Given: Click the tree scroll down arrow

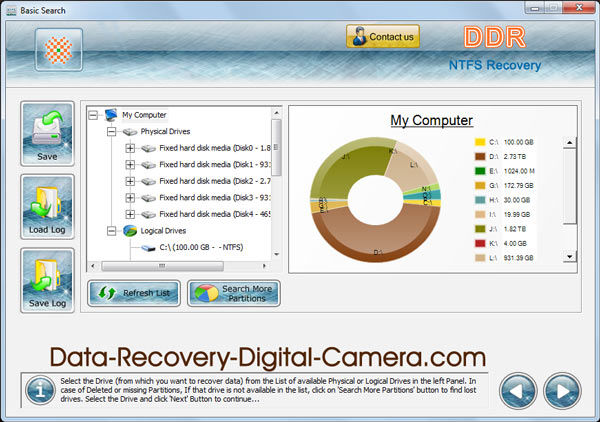Looking at the screenshot, I should click(x=276, y=254).
